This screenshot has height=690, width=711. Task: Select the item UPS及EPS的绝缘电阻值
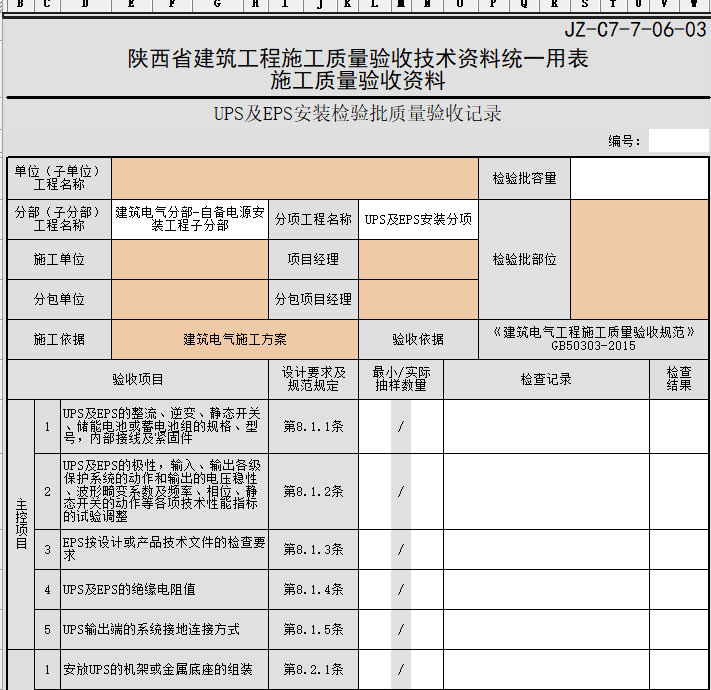coord(165,589)
